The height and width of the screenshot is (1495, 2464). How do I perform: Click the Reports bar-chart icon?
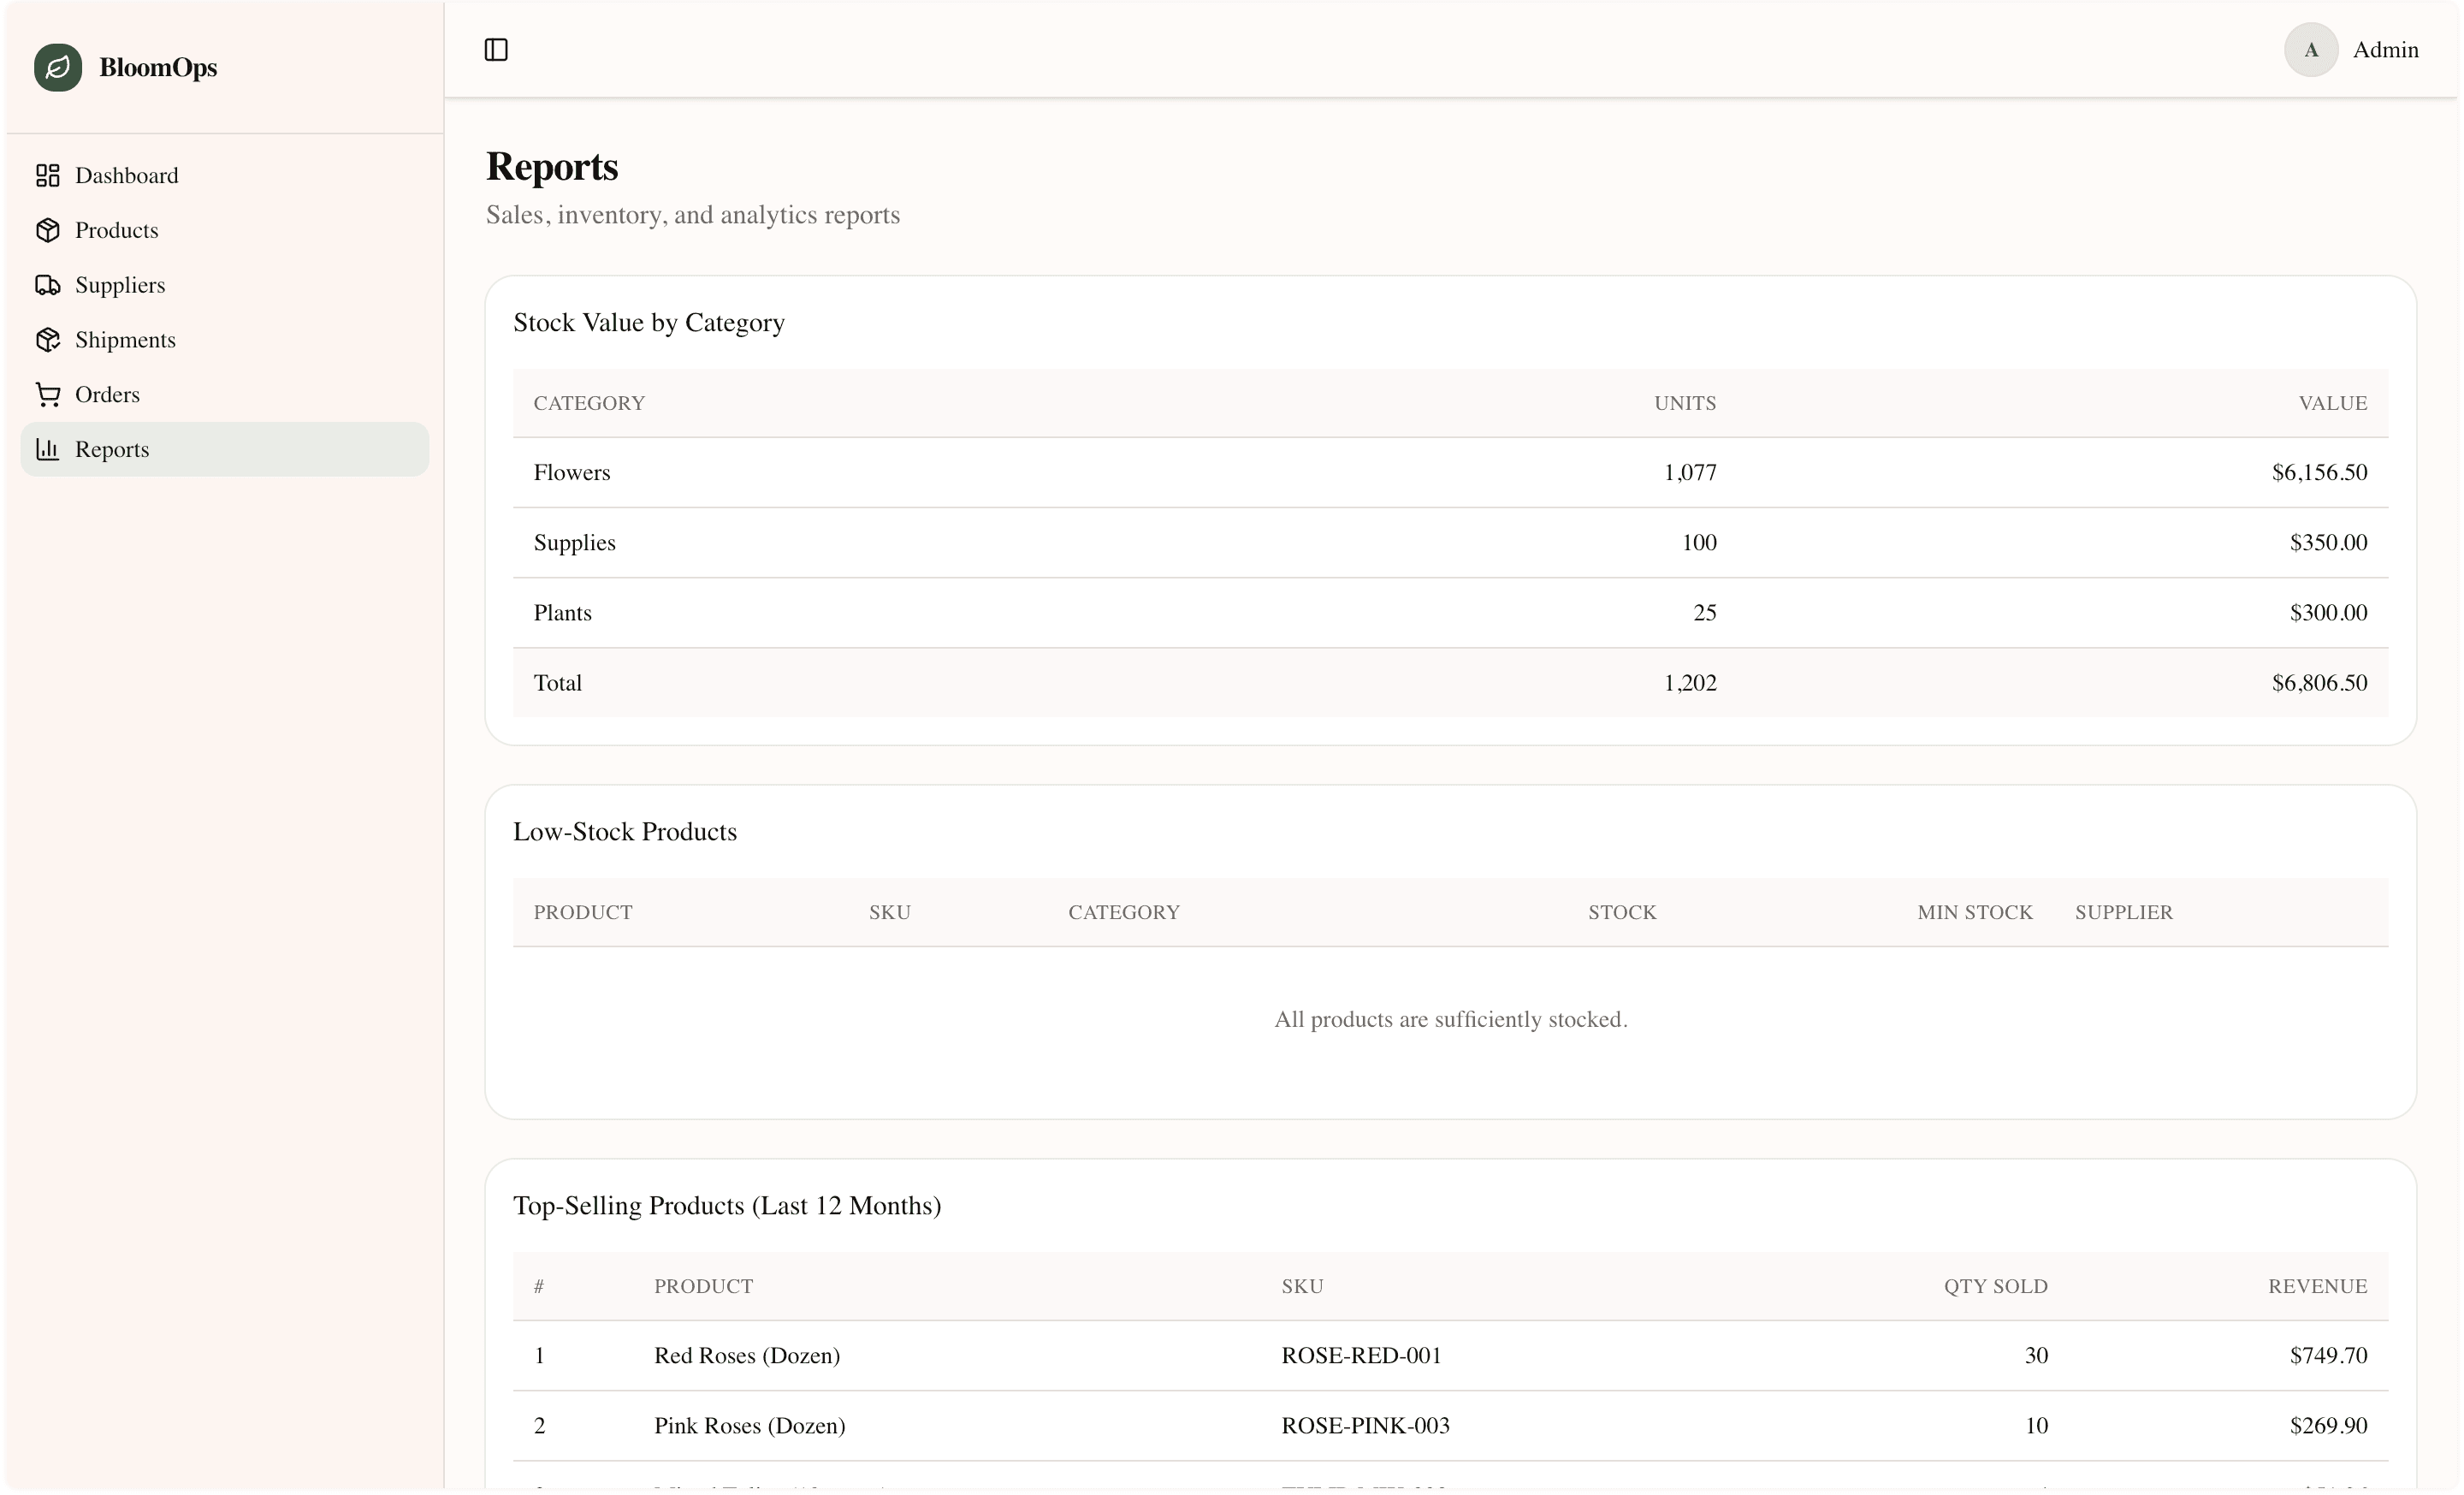click(47, 449)
